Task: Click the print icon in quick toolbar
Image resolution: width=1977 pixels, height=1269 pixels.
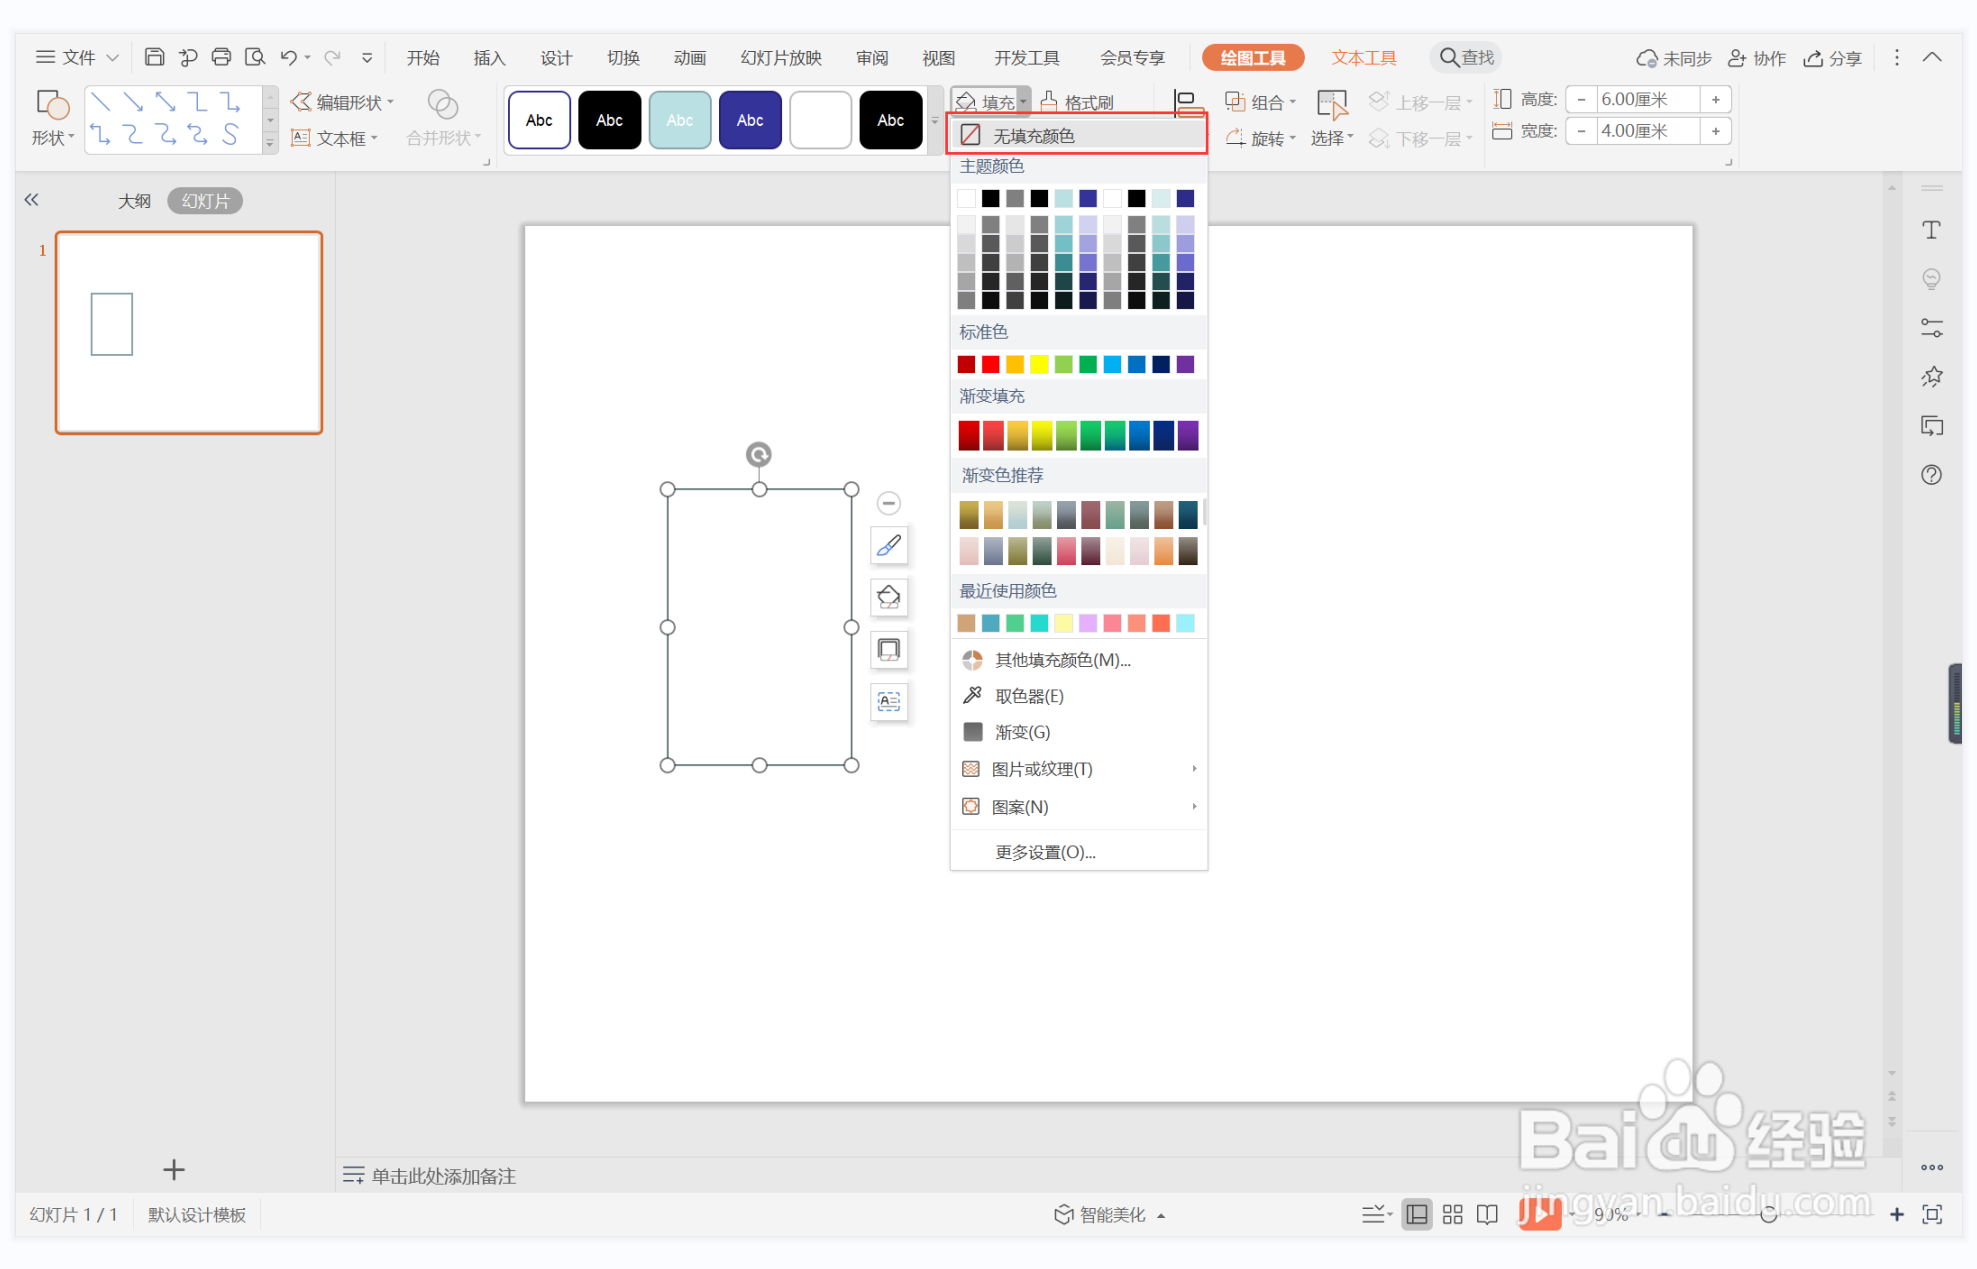Action: pyautogui.click(x=221, y=57)
